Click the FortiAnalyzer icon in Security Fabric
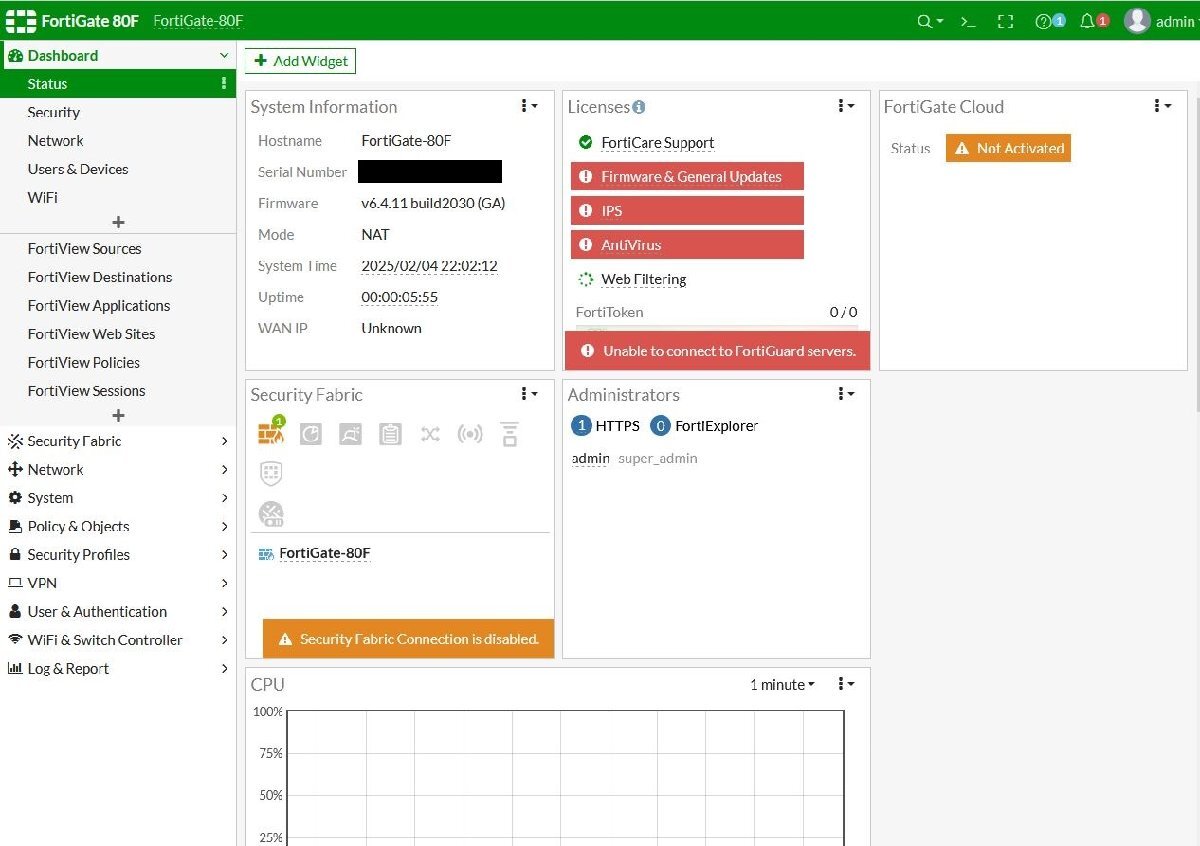The height and width of the screenshot is (846, 1200). [x=311, y=434]
